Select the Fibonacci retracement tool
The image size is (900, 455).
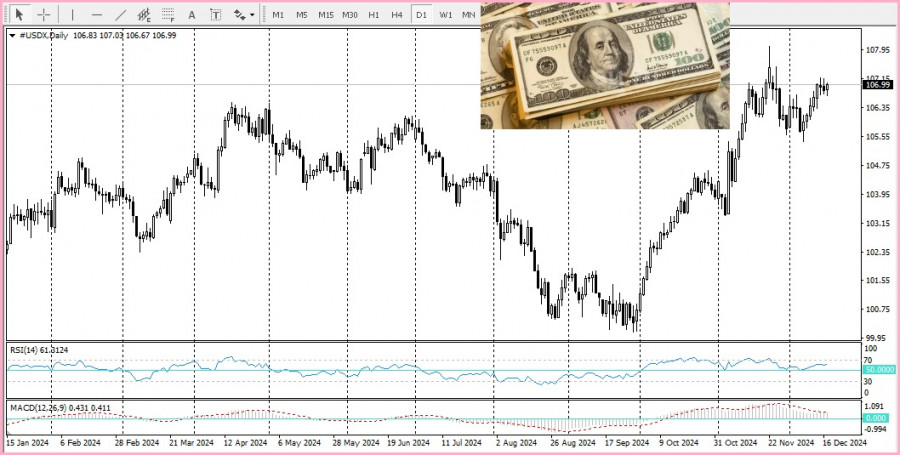click(x=168, y=15)
